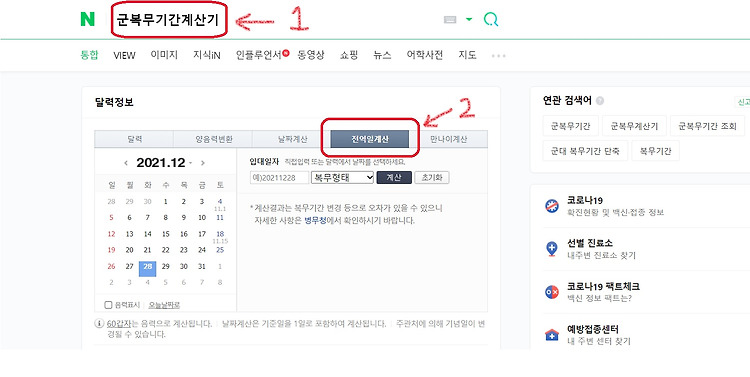Open the 코로나19 팩트체크 link
Viewport: 750px width, 377px height.
coord(603,287)
